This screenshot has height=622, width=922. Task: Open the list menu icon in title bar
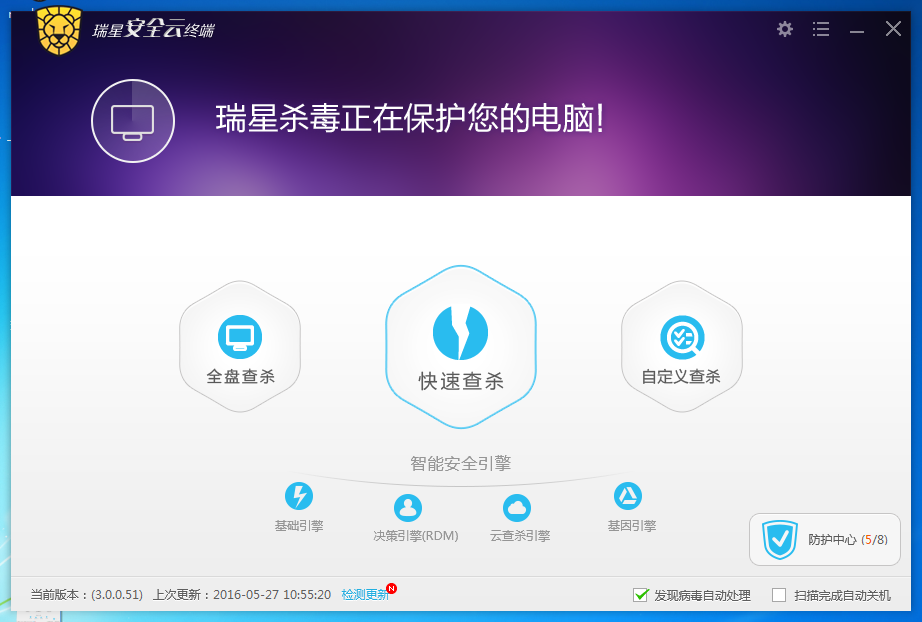tap(821, 29)
